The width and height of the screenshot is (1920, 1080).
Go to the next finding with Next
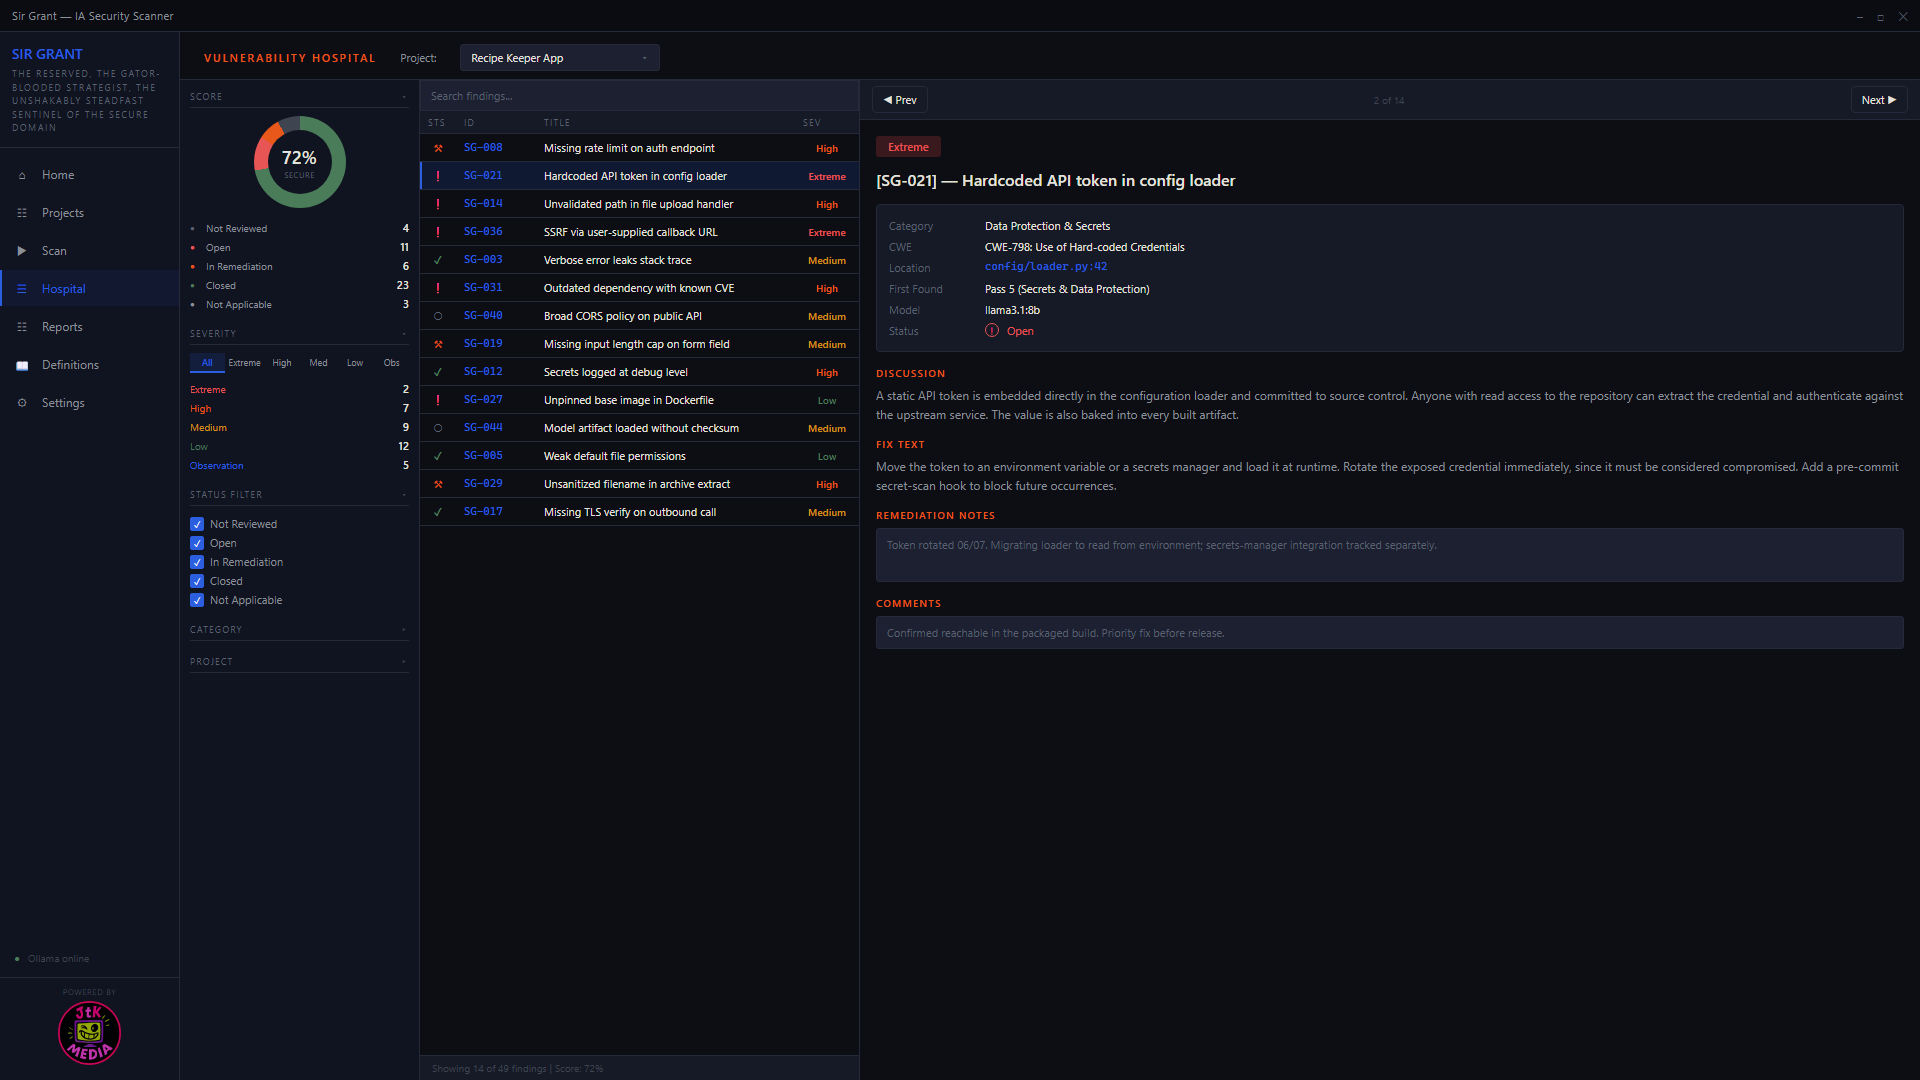[x=1879, y=100]
